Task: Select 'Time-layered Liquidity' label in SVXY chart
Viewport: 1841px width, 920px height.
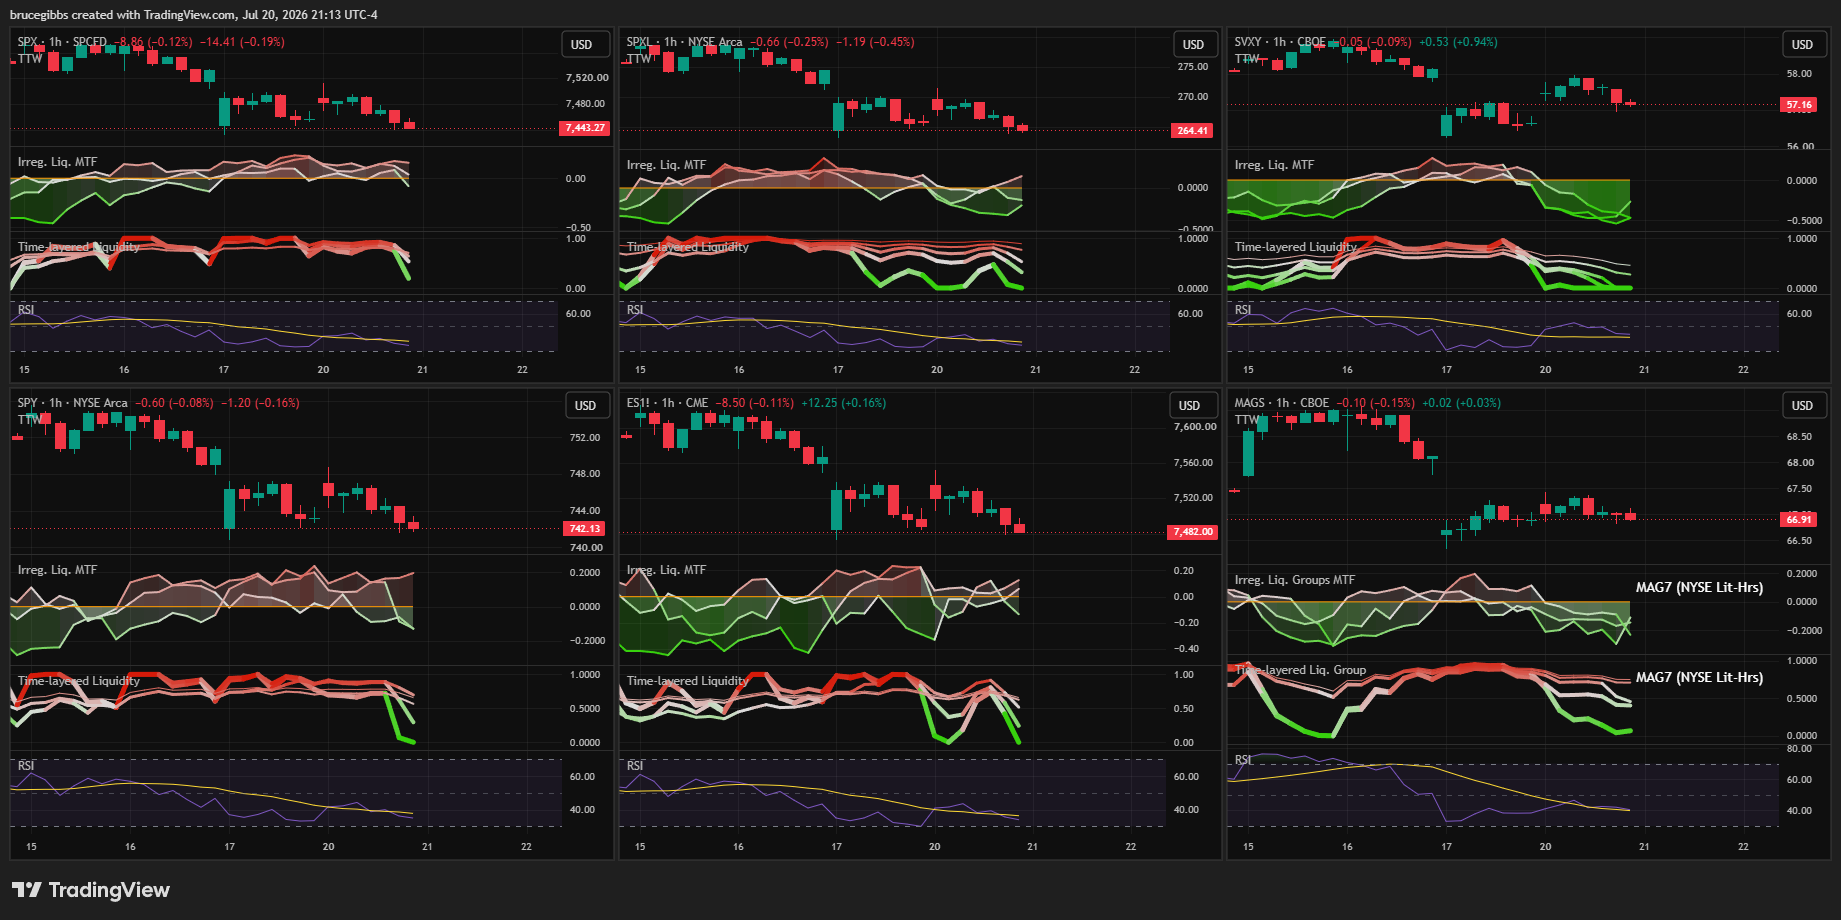Action: [1296, 247]
